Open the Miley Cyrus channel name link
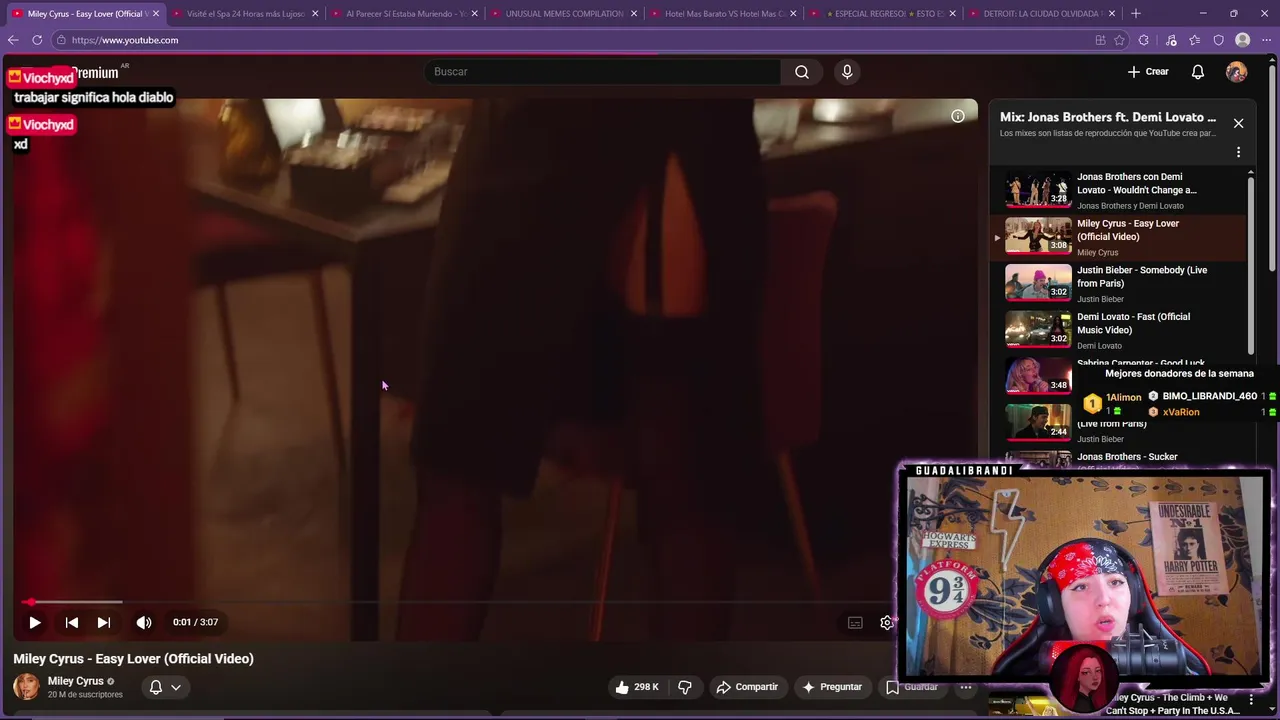The image size is (1280, 720). click(x=75, y=681)
